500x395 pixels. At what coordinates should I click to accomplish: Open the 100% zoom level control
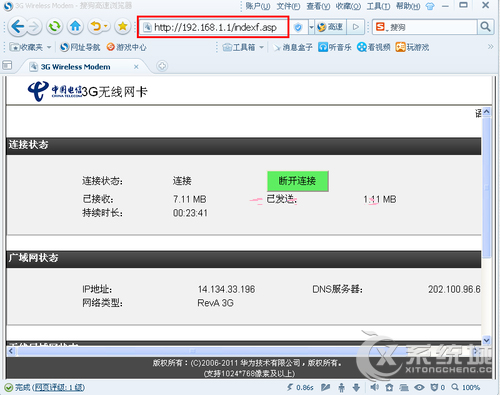coord(466,387)
